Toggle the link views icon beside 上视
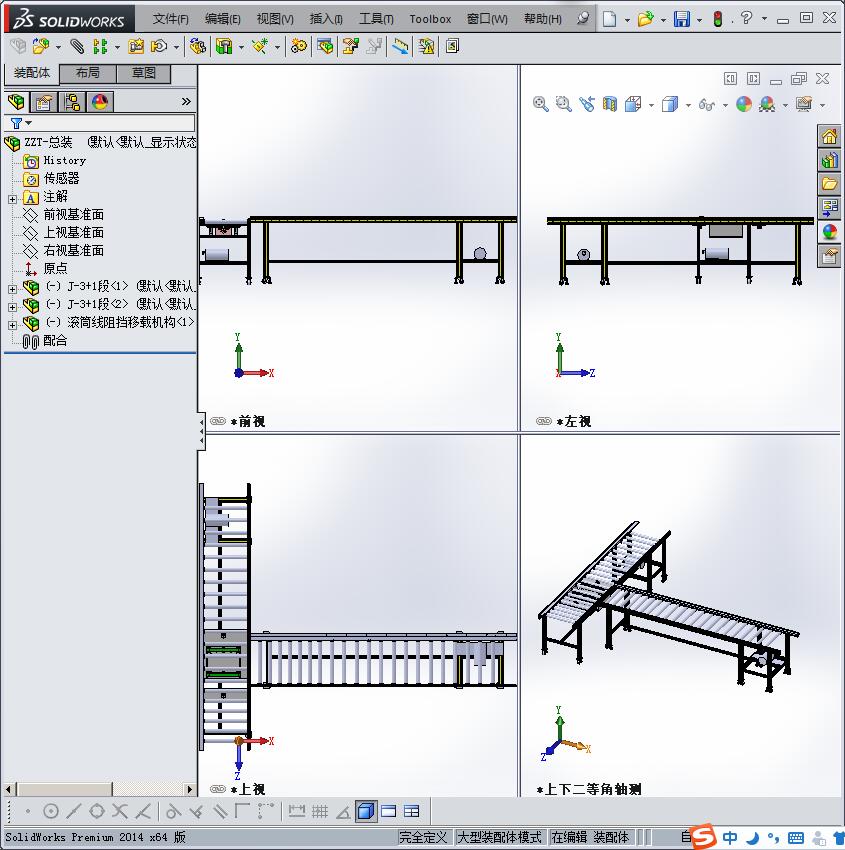845x850 pixels. (218, 789)
